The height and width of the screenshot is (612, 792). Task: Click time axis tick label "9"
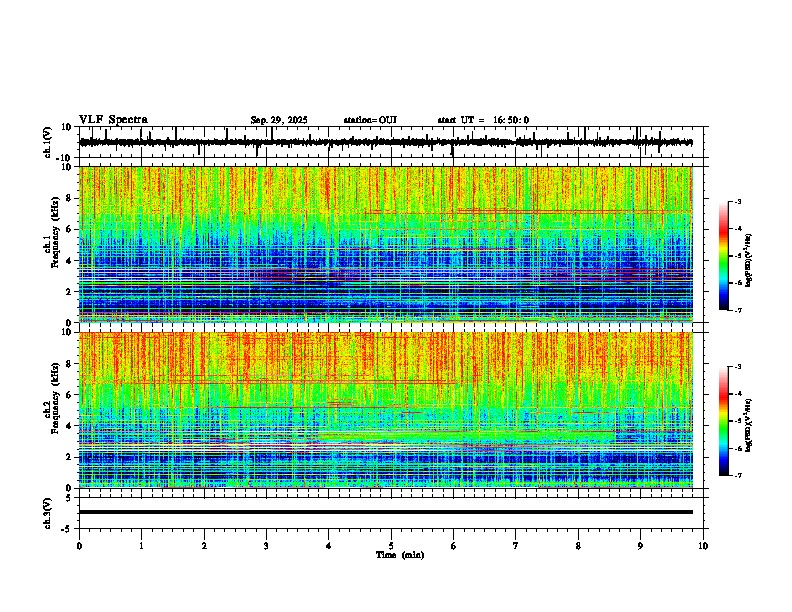click(x=640, y=546)
